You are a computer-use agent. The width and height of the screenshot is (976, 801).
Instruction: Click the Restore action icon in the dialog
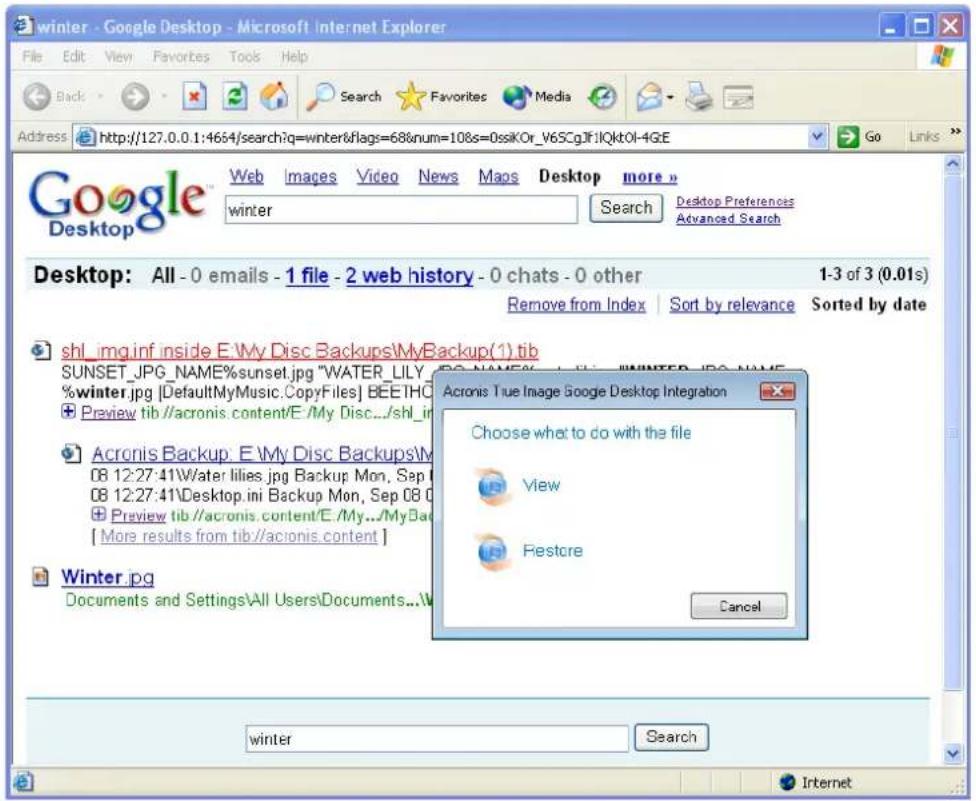click(492, 551)
